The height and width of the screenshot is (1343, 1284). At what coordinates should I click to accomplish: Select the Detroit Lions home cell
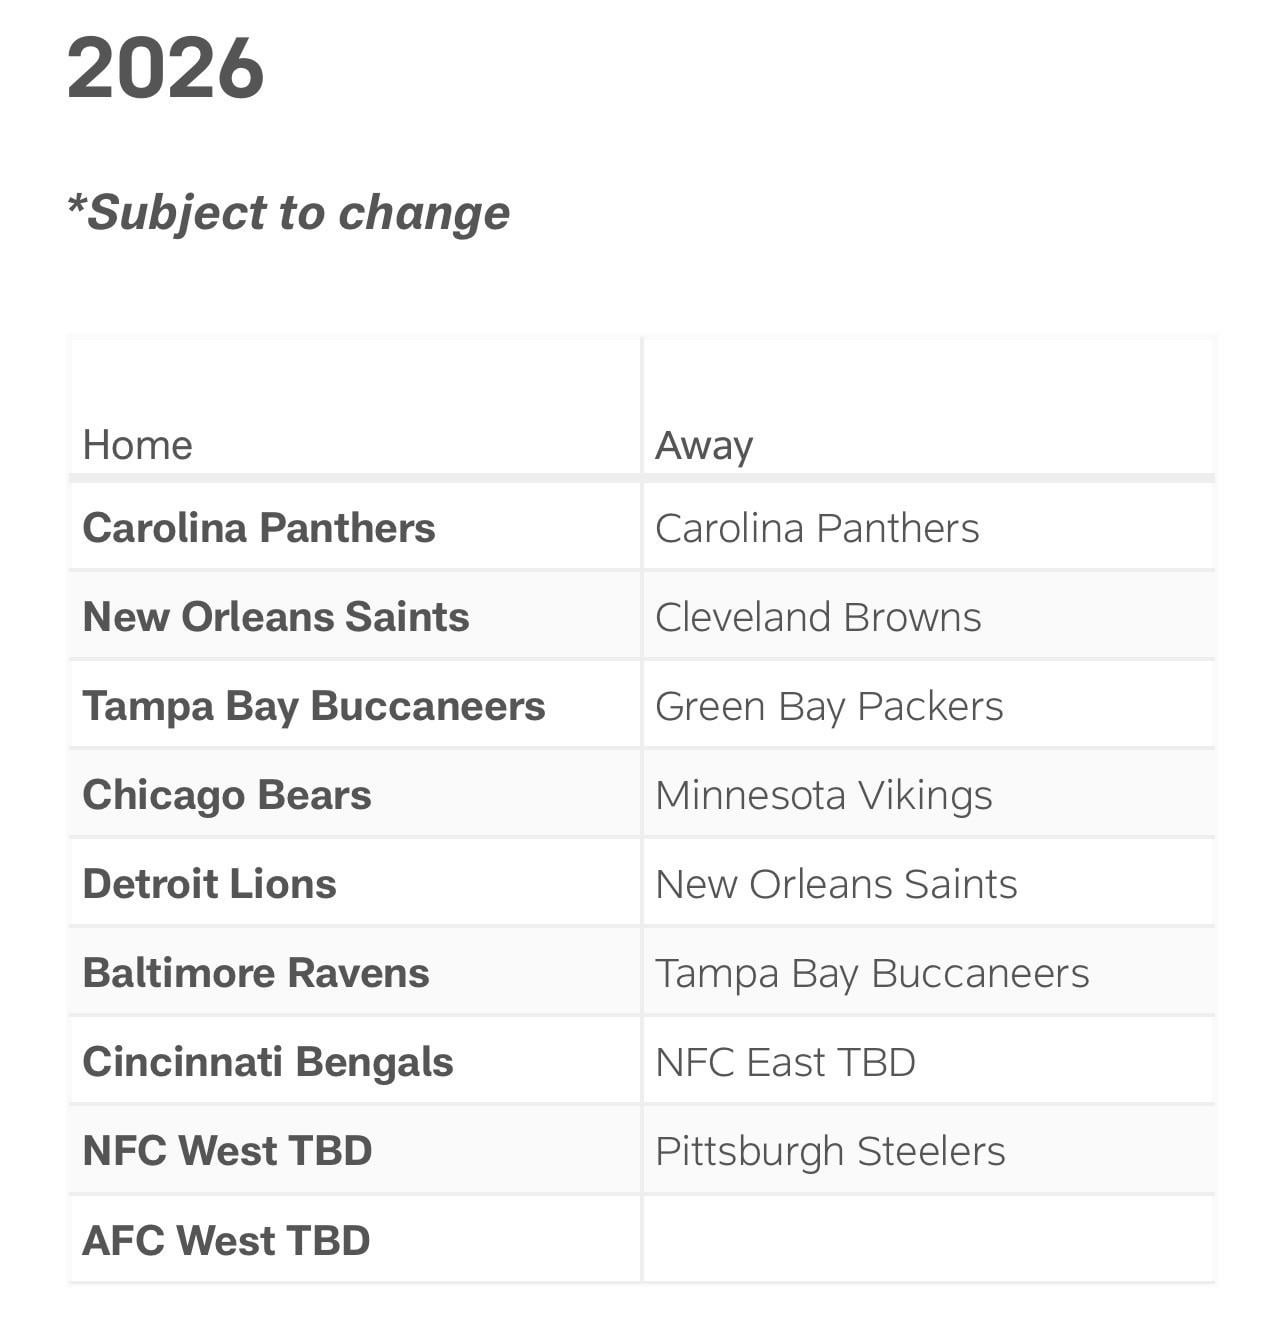pyautogui.click(x=210, y=884)
